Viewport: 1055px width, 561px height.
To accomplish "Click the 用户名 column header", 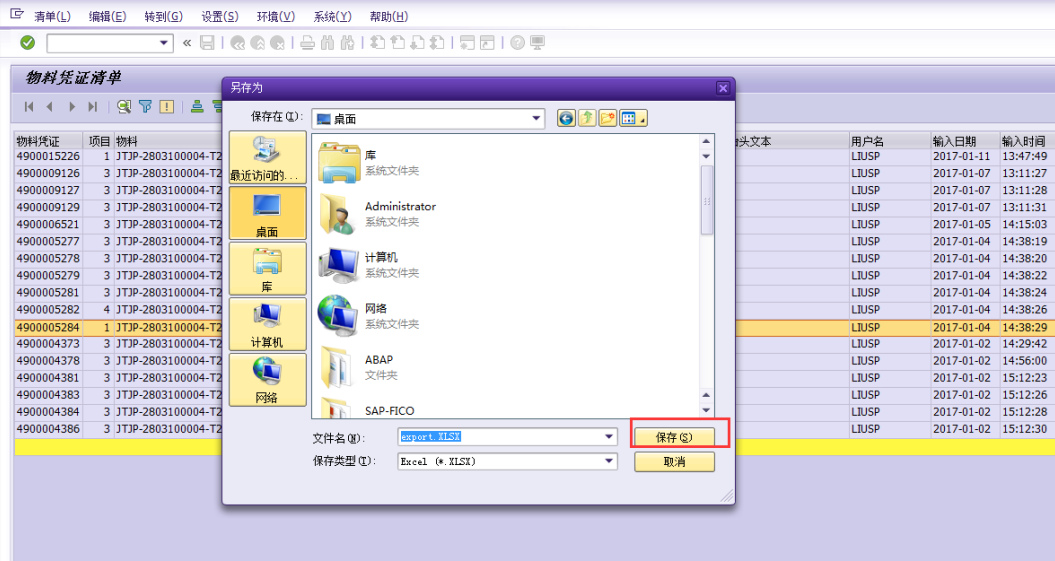I will click(x=889, y=141).
